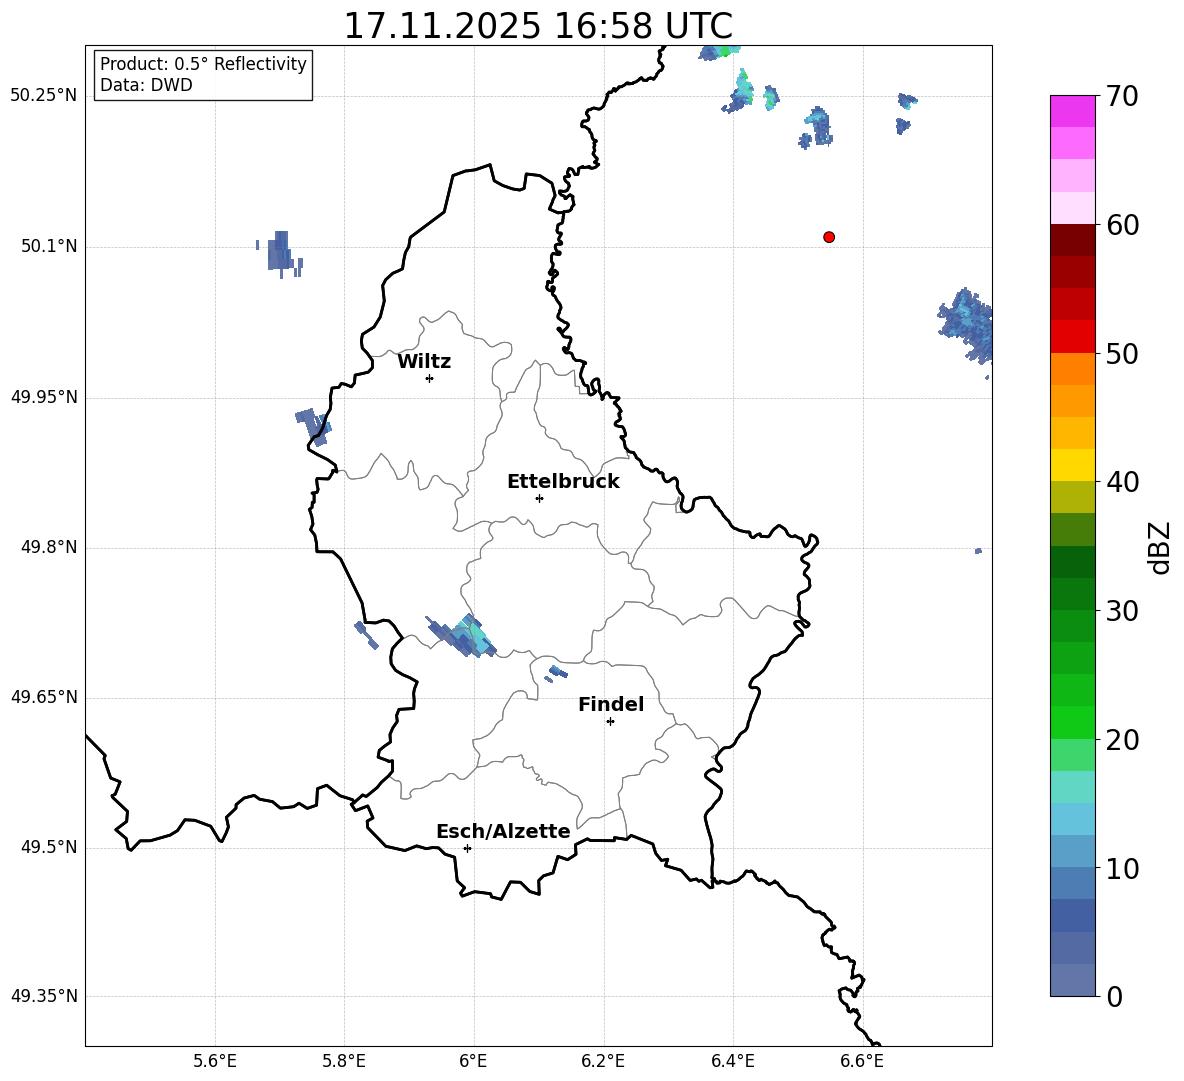The image size is (1184, 1081).
Task: Click the magenta swatch at top of colorbar
Action: [1072, 111]
